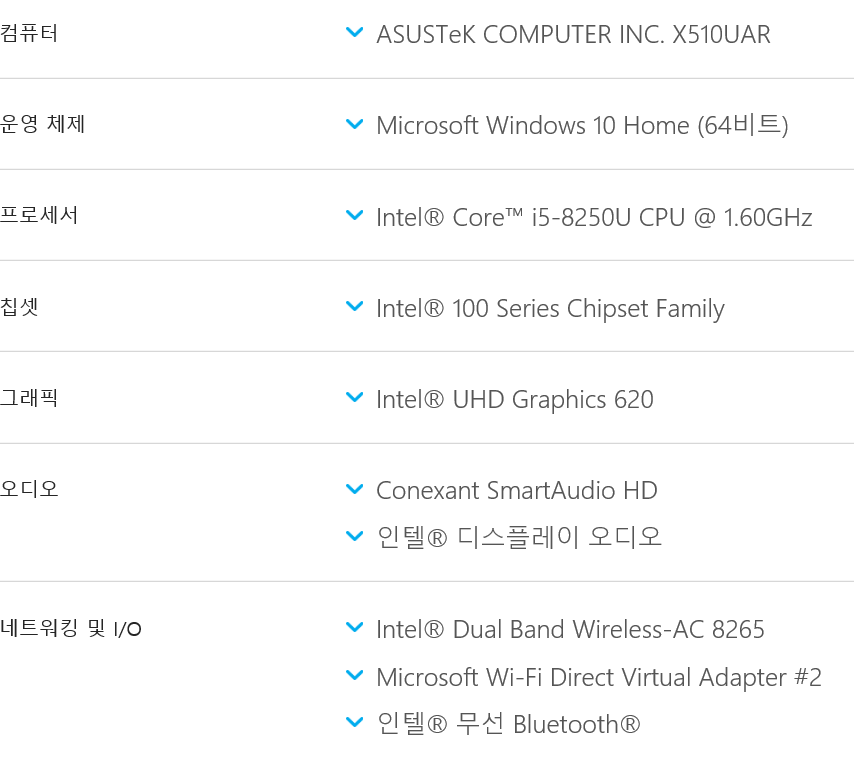Screen dimensions: 854x757
Task: Expand the Conexant SmartAudio HD chevron
Action: [x=355, y=489]
